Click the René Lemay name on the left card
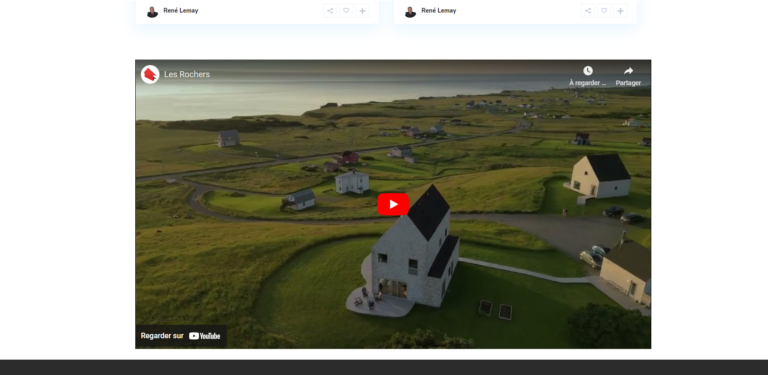This screenshot has width=768, height=375. (x=181, y=11)
